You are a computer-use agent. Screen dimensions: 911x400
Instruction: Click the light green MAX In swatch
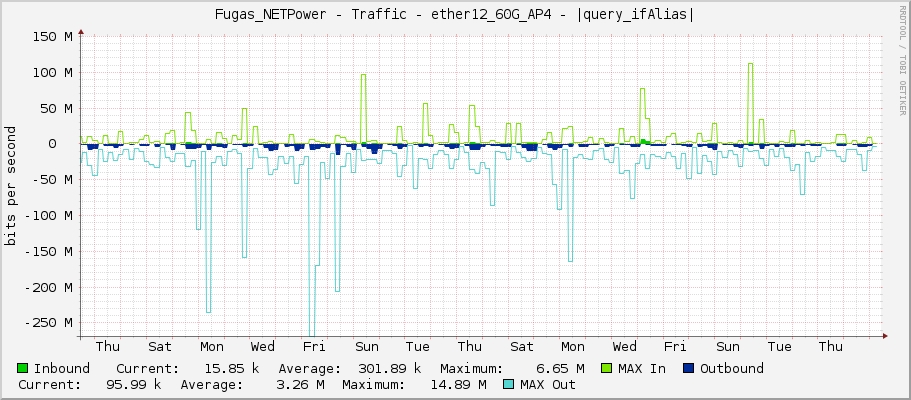(x=607, y=368)
